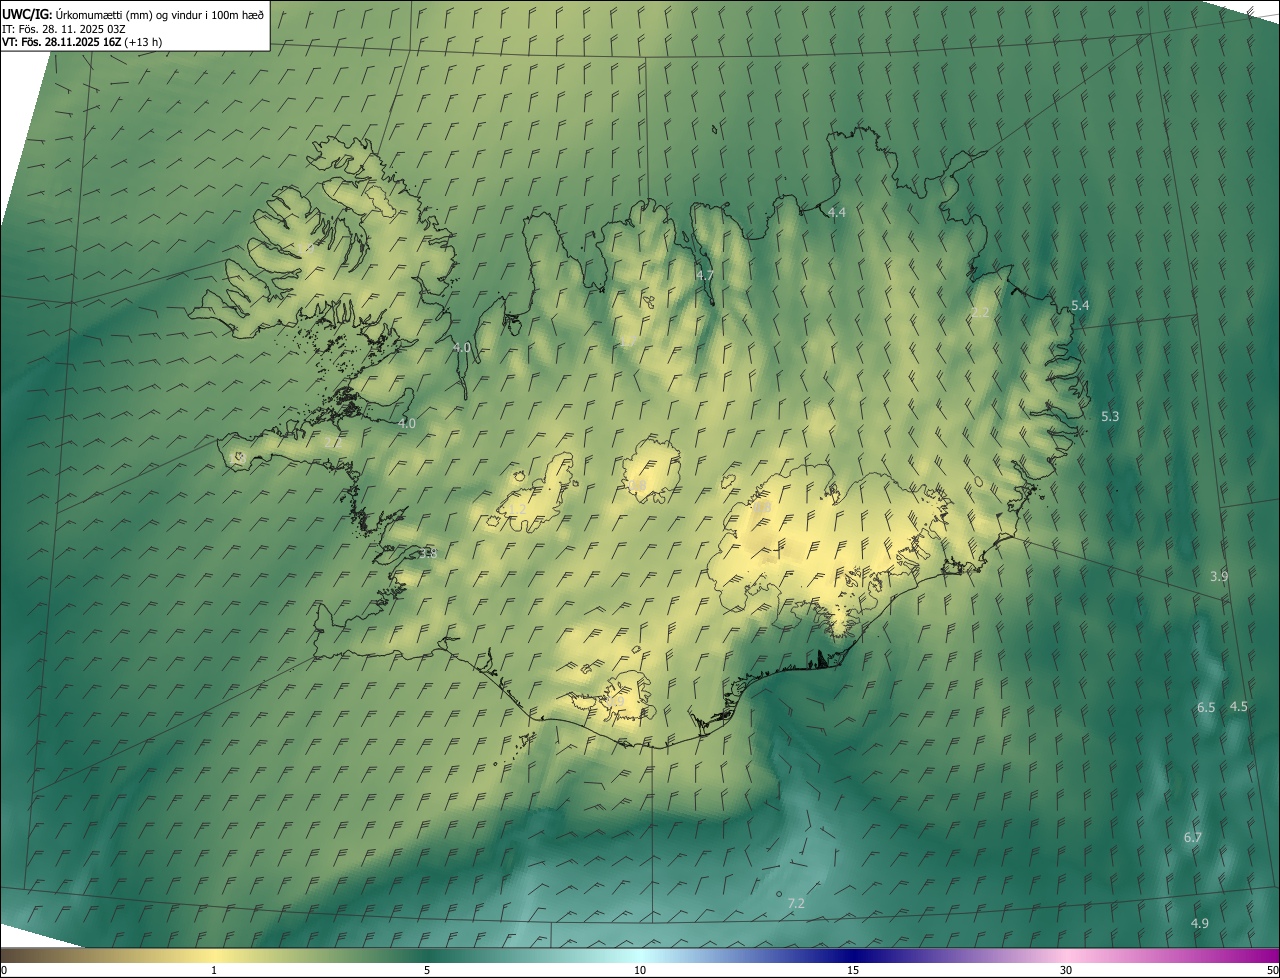Select the 4.5 value label

[x=1239, y=706]
